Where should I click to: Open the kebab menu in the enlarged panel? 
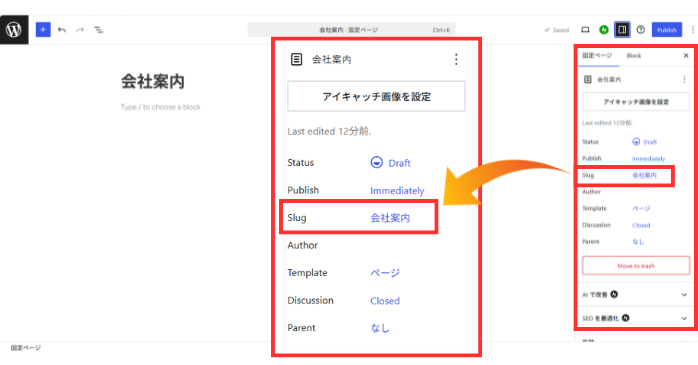[456, 59]
